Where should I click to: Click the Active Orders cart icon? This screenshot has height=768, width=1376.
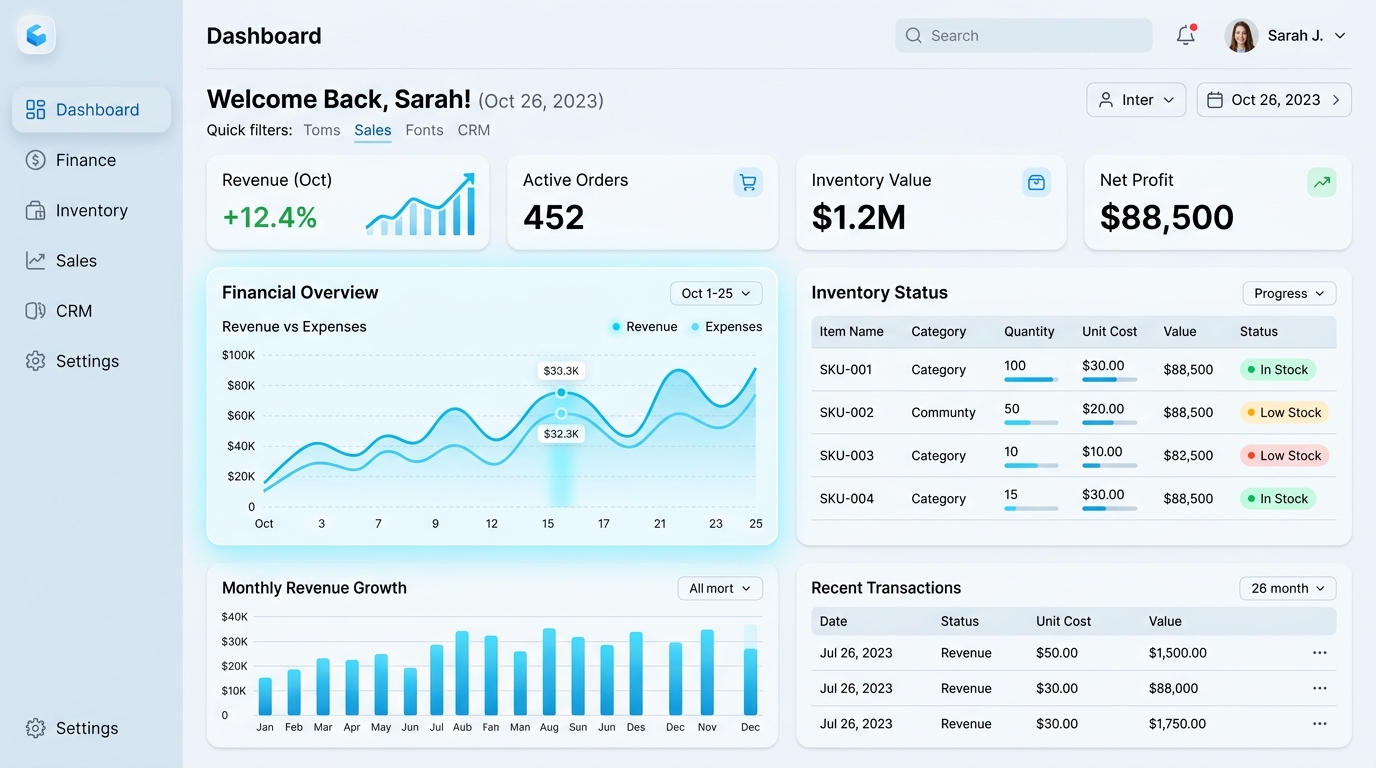[x=748, y=182]
